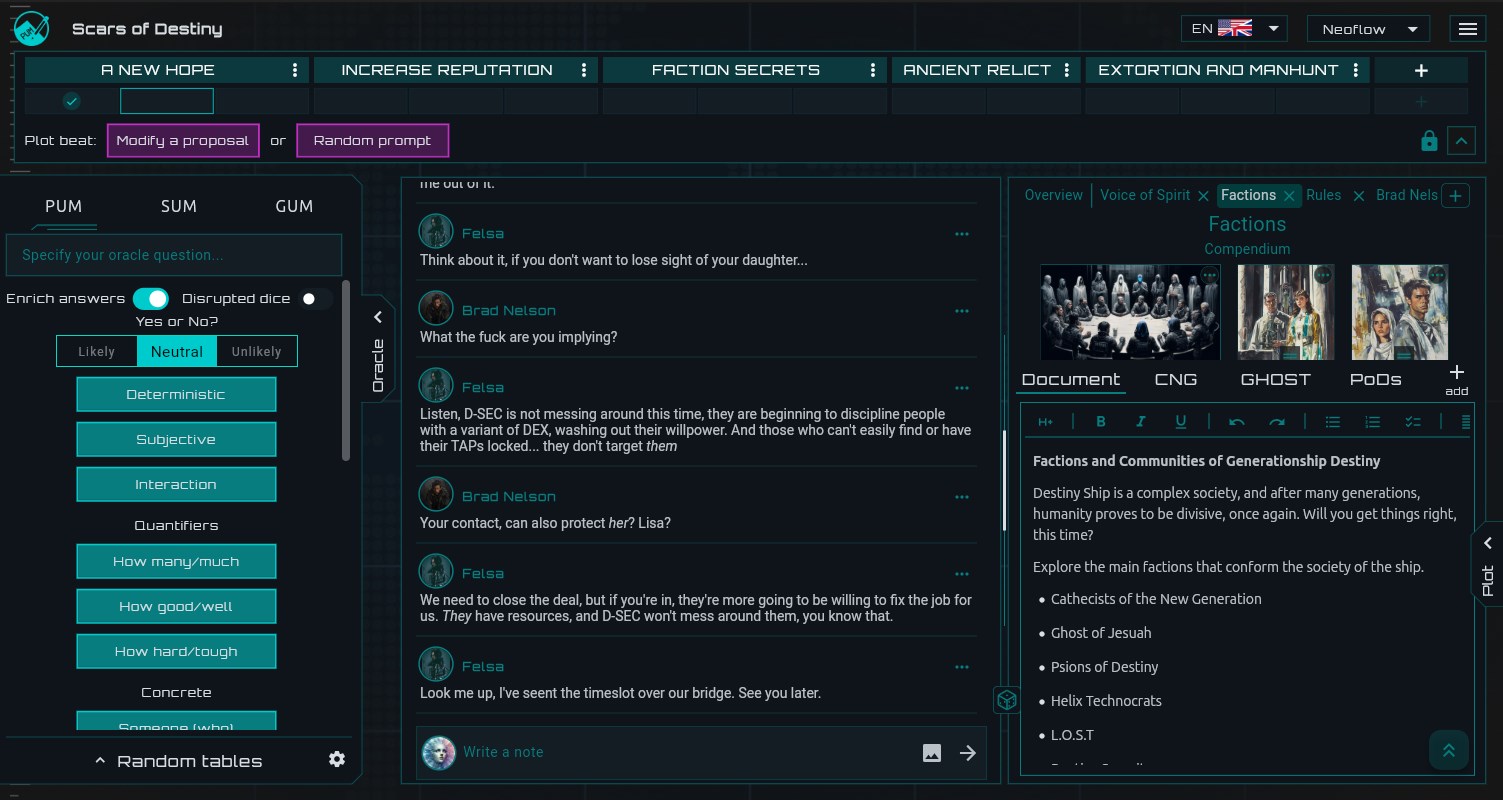Click the Redo icon in the document toolbar
Image resolution: width=1503 pixels, height=800 pixels.
1277,421
